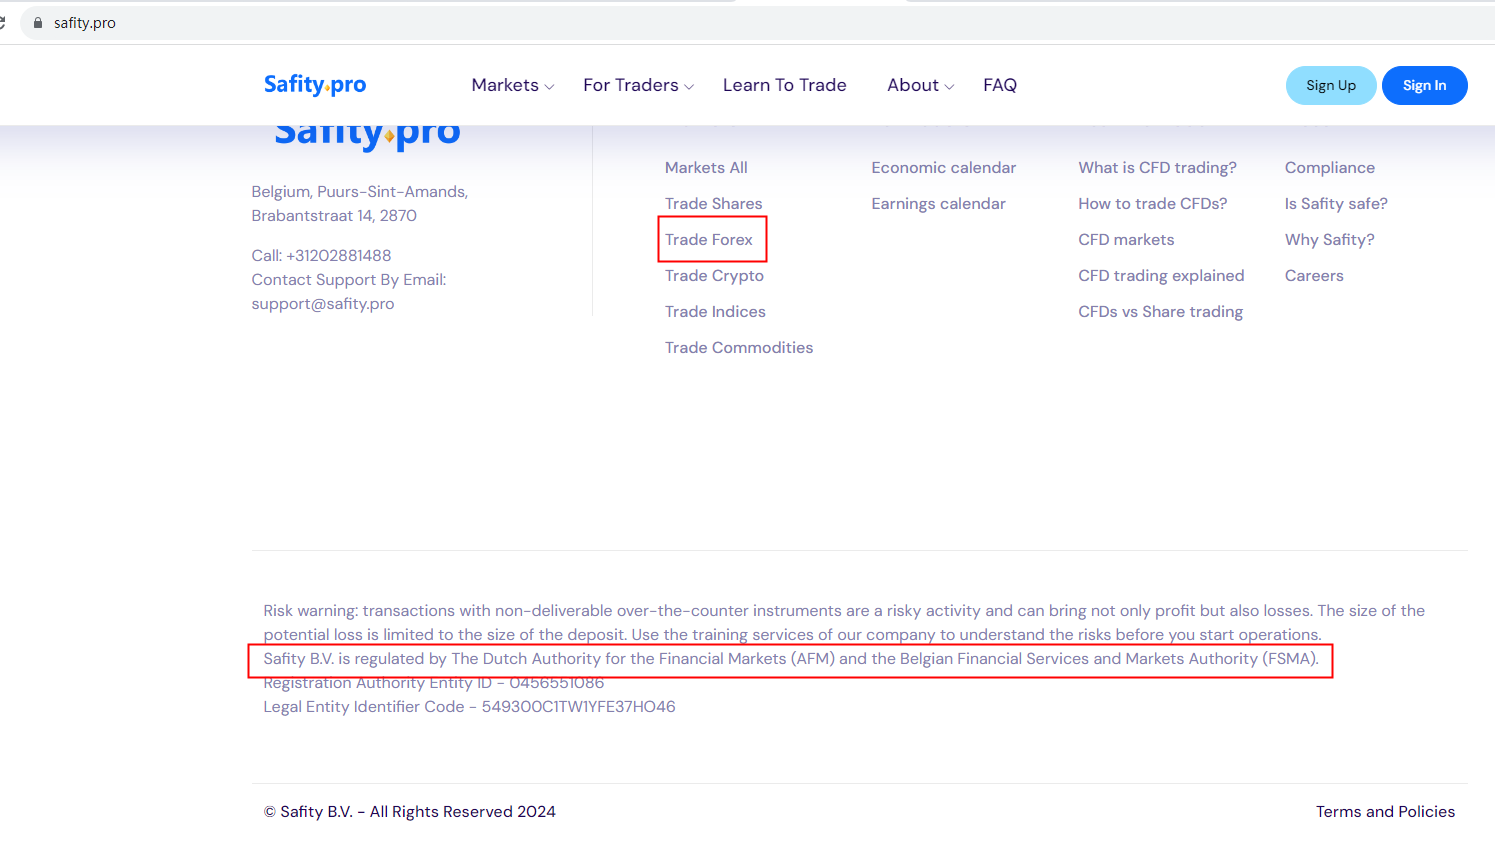Open the Compliance link
The height and width of the screenshot is (865, 1495).
pyautogui.click(x=1330, y=168)
